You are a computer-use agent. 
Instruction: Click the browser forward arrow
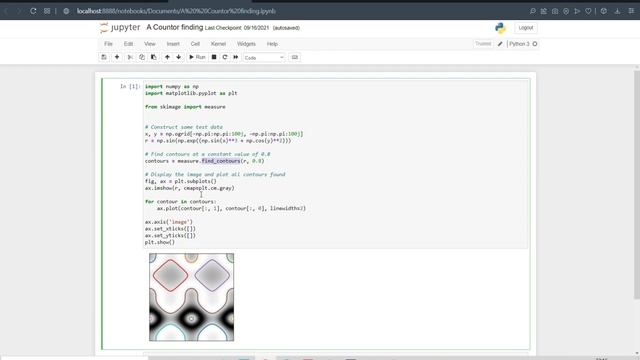(x=19, y=11)
